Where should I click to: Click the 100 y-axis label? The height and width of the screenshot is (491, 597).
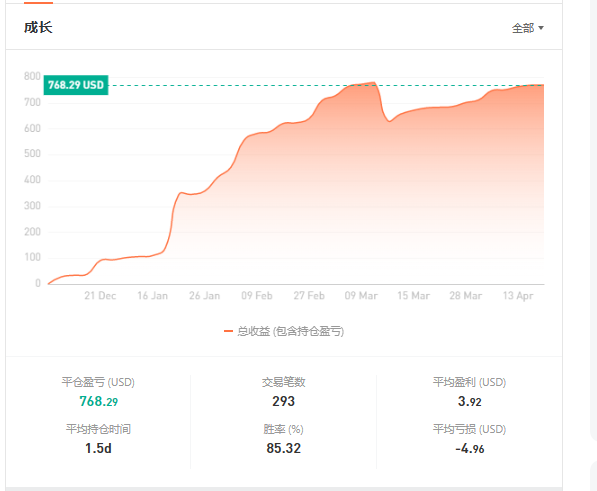click(x=32, y=258)
